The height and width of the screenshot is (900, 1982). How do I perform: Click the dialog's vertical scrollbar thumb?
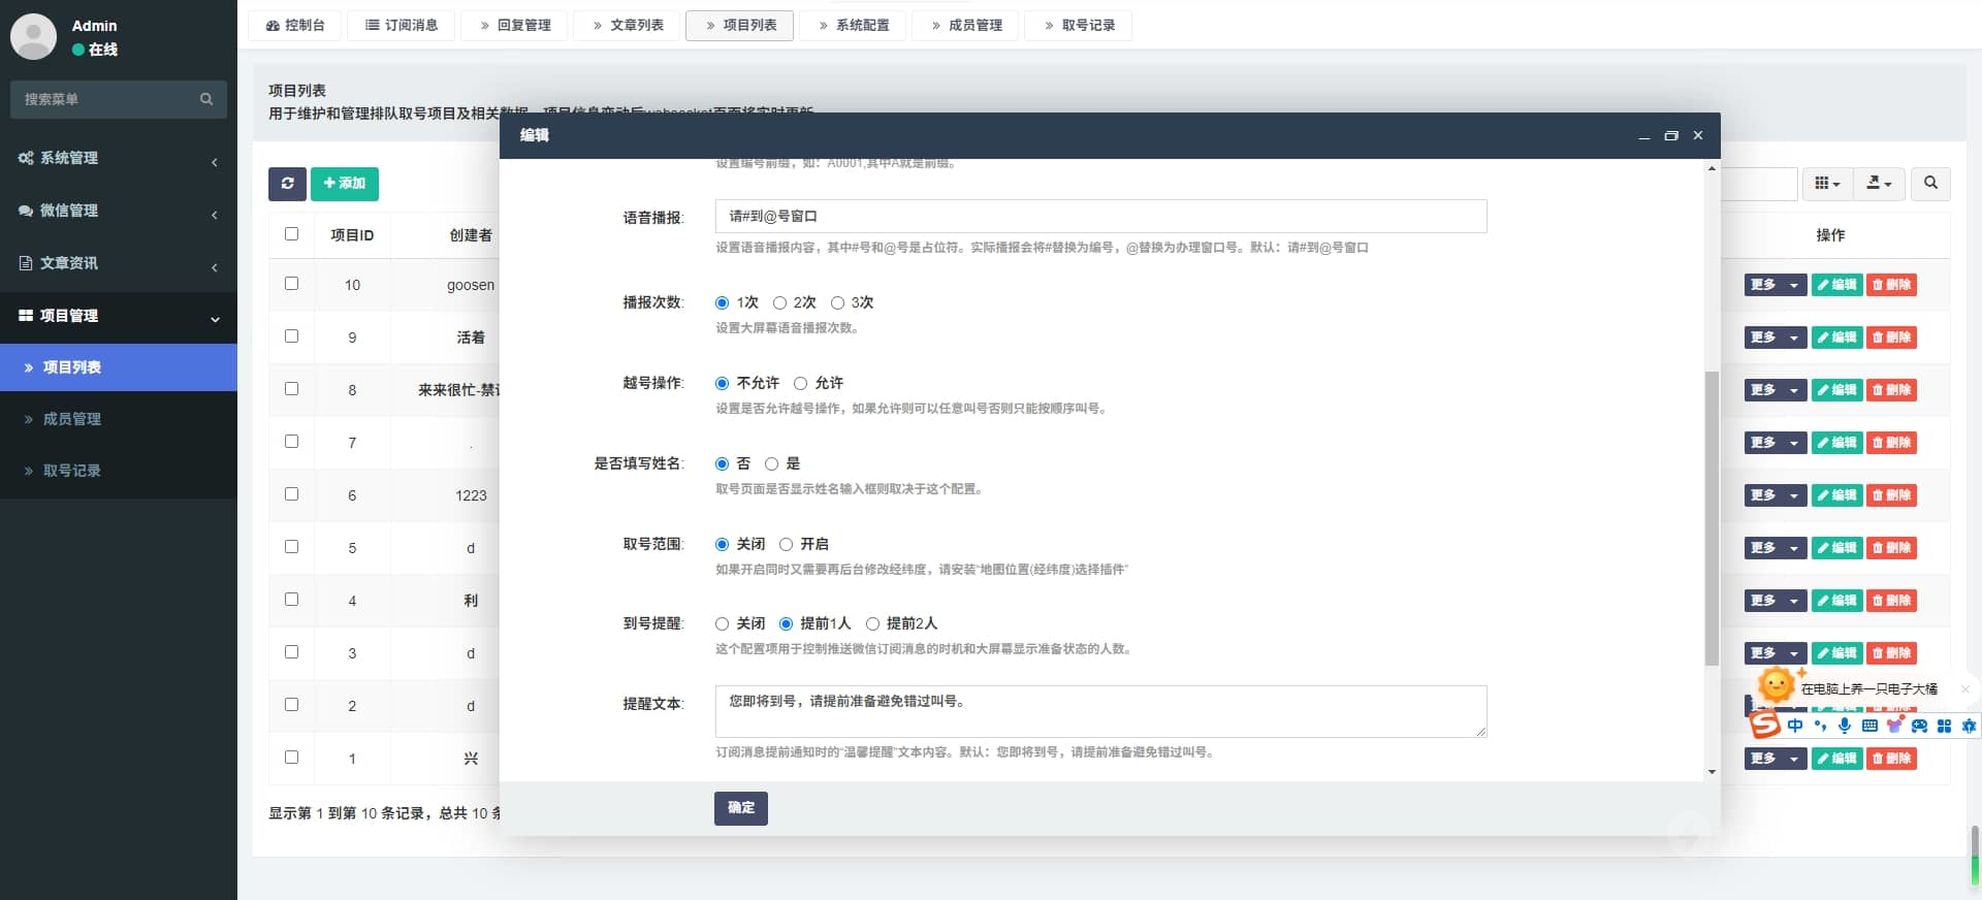tap(1711, 518)
